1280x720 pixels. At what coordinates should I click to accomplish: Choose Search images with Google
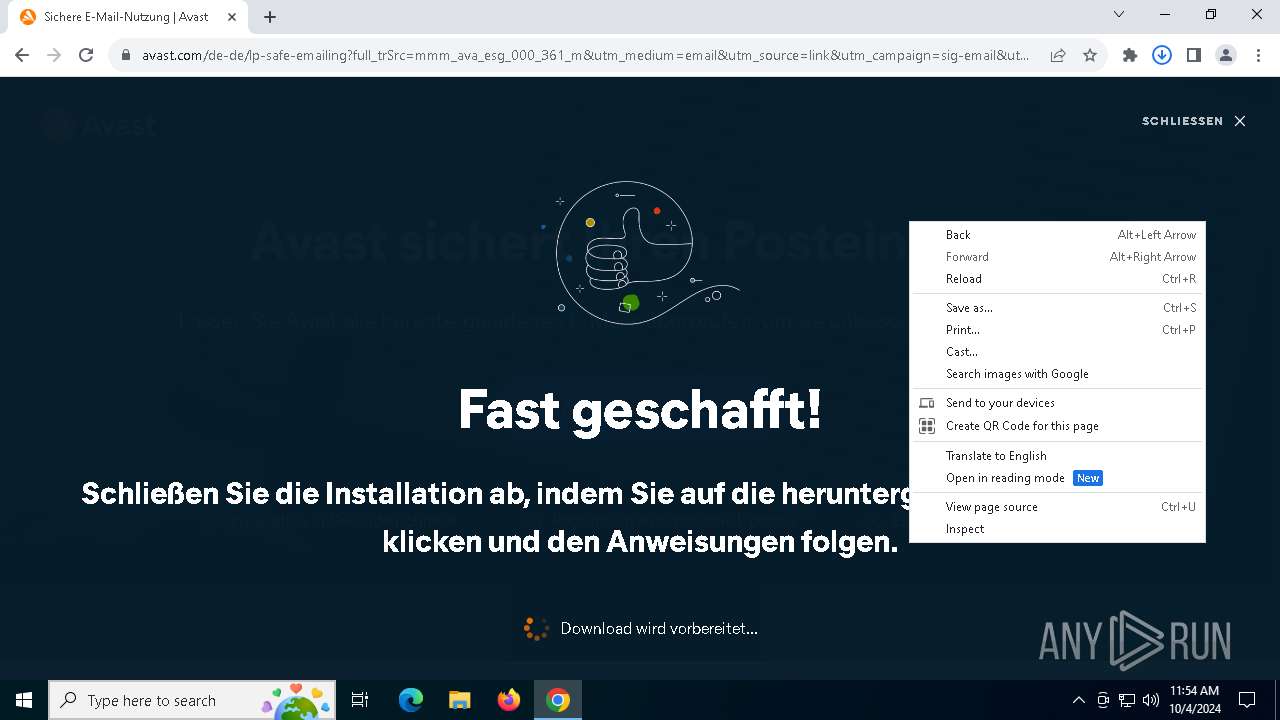click(1057, 374)
